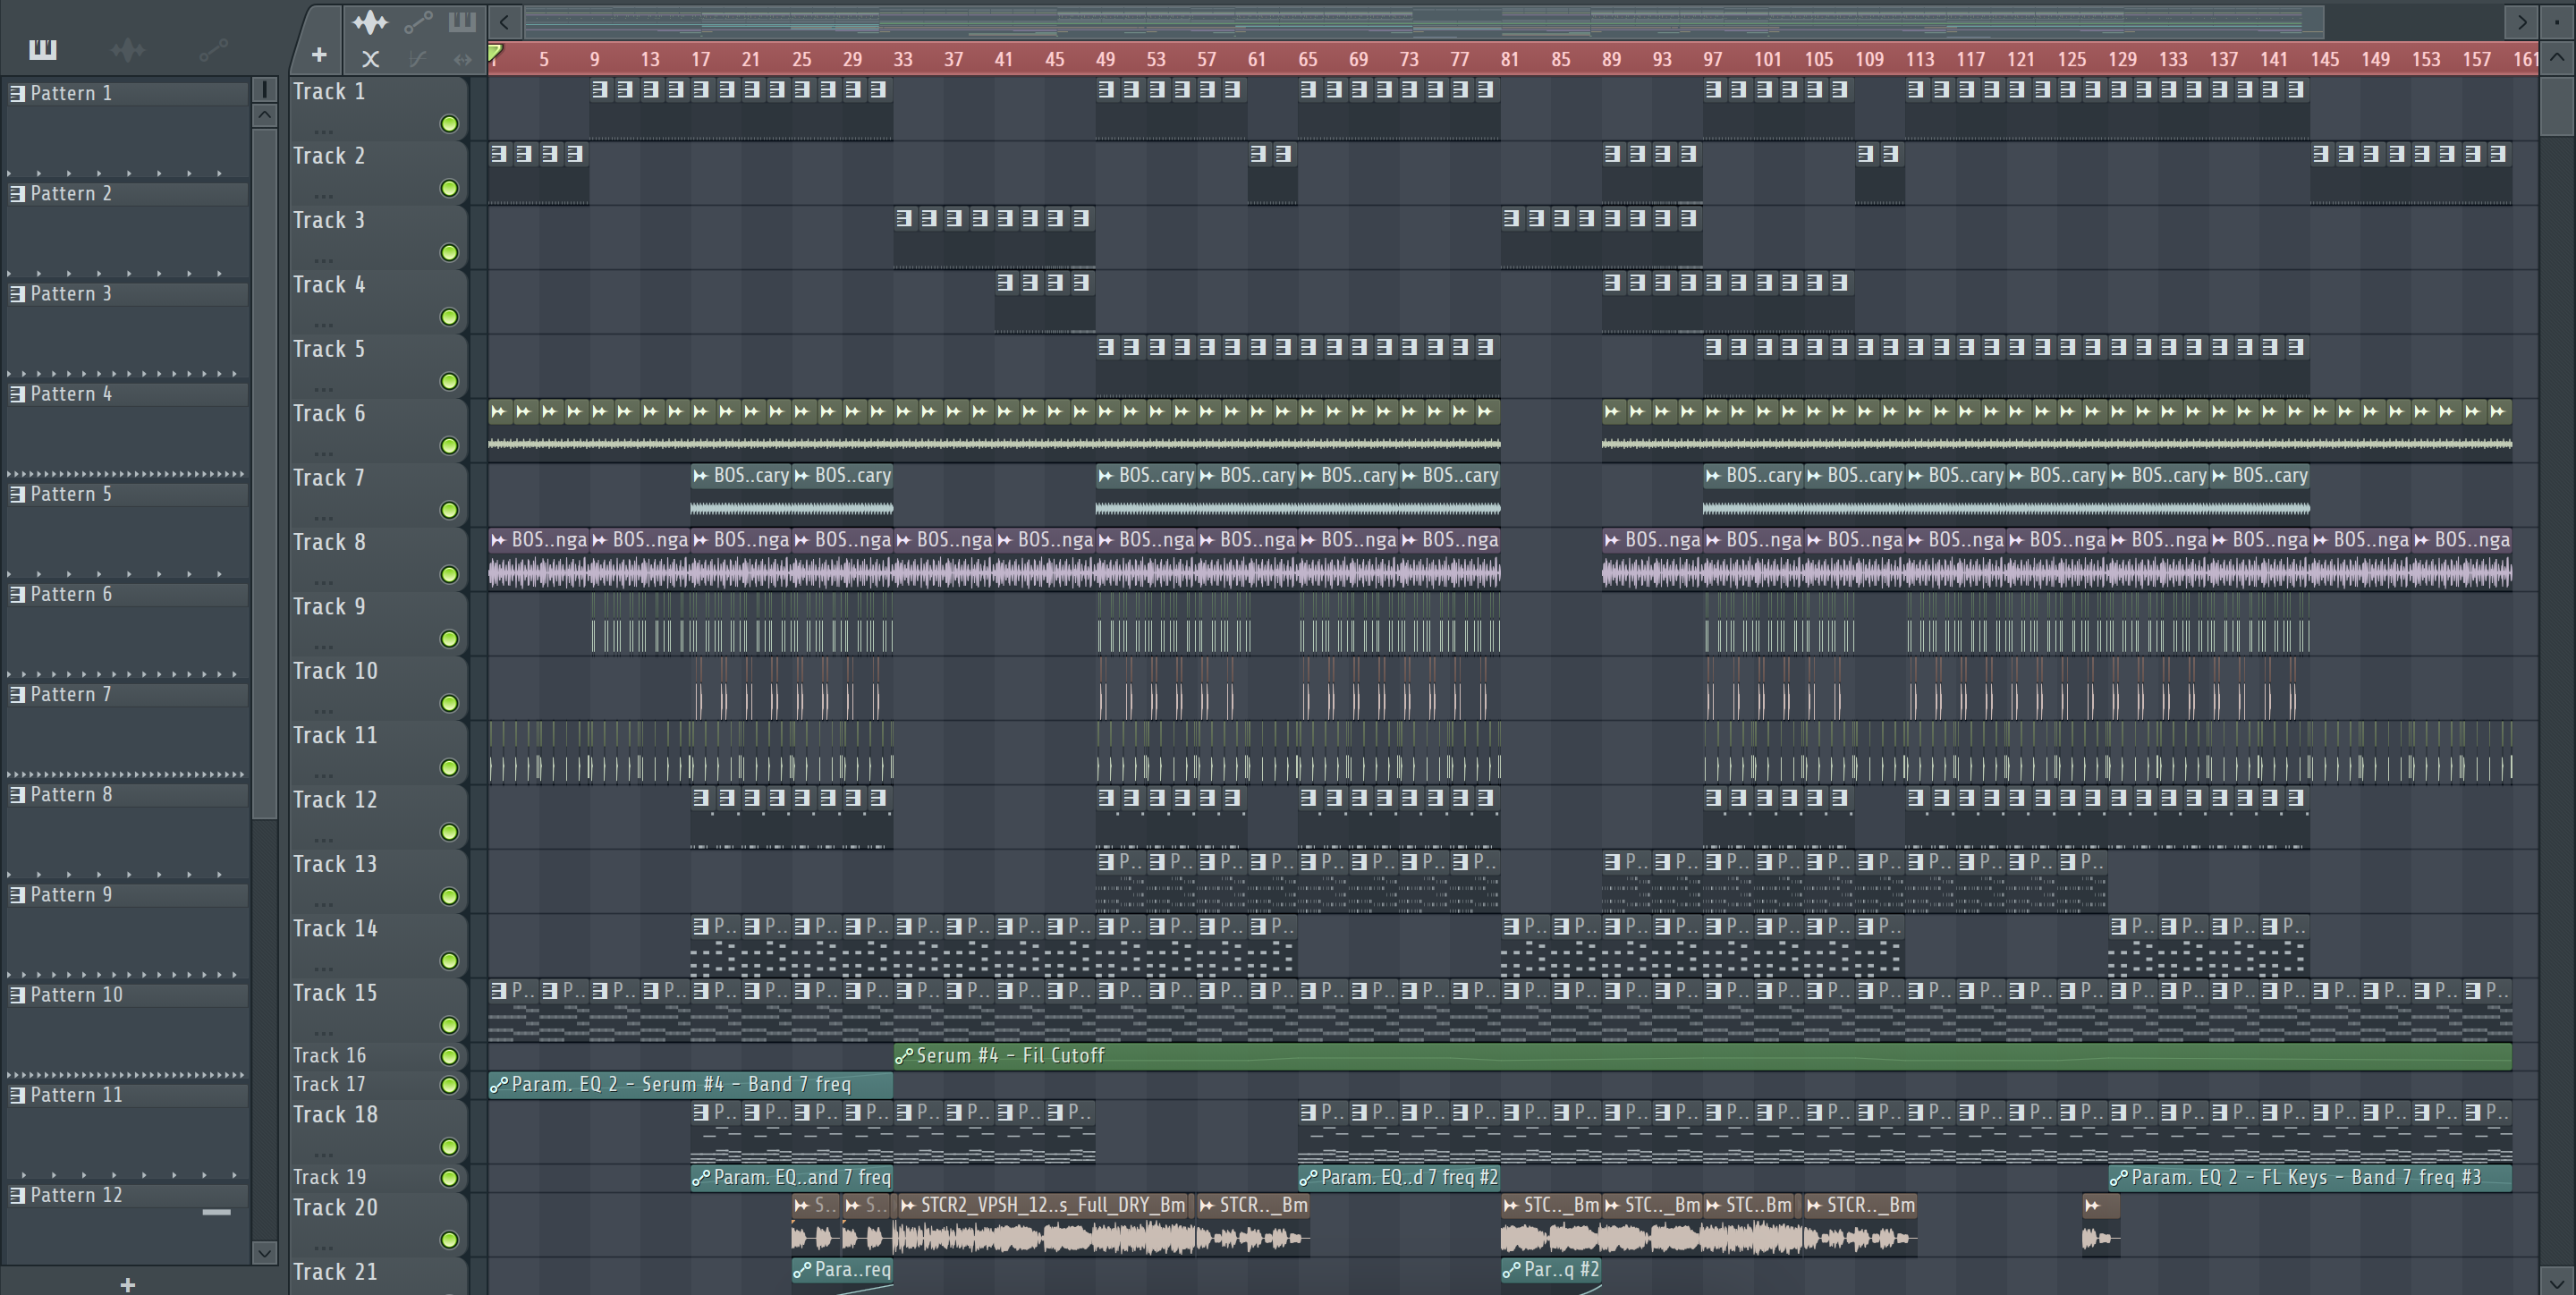Image resolution: width=2576 pixels, height=1295 pixels.
Task: Select the Track 12 header label
Action: [335, 800]
